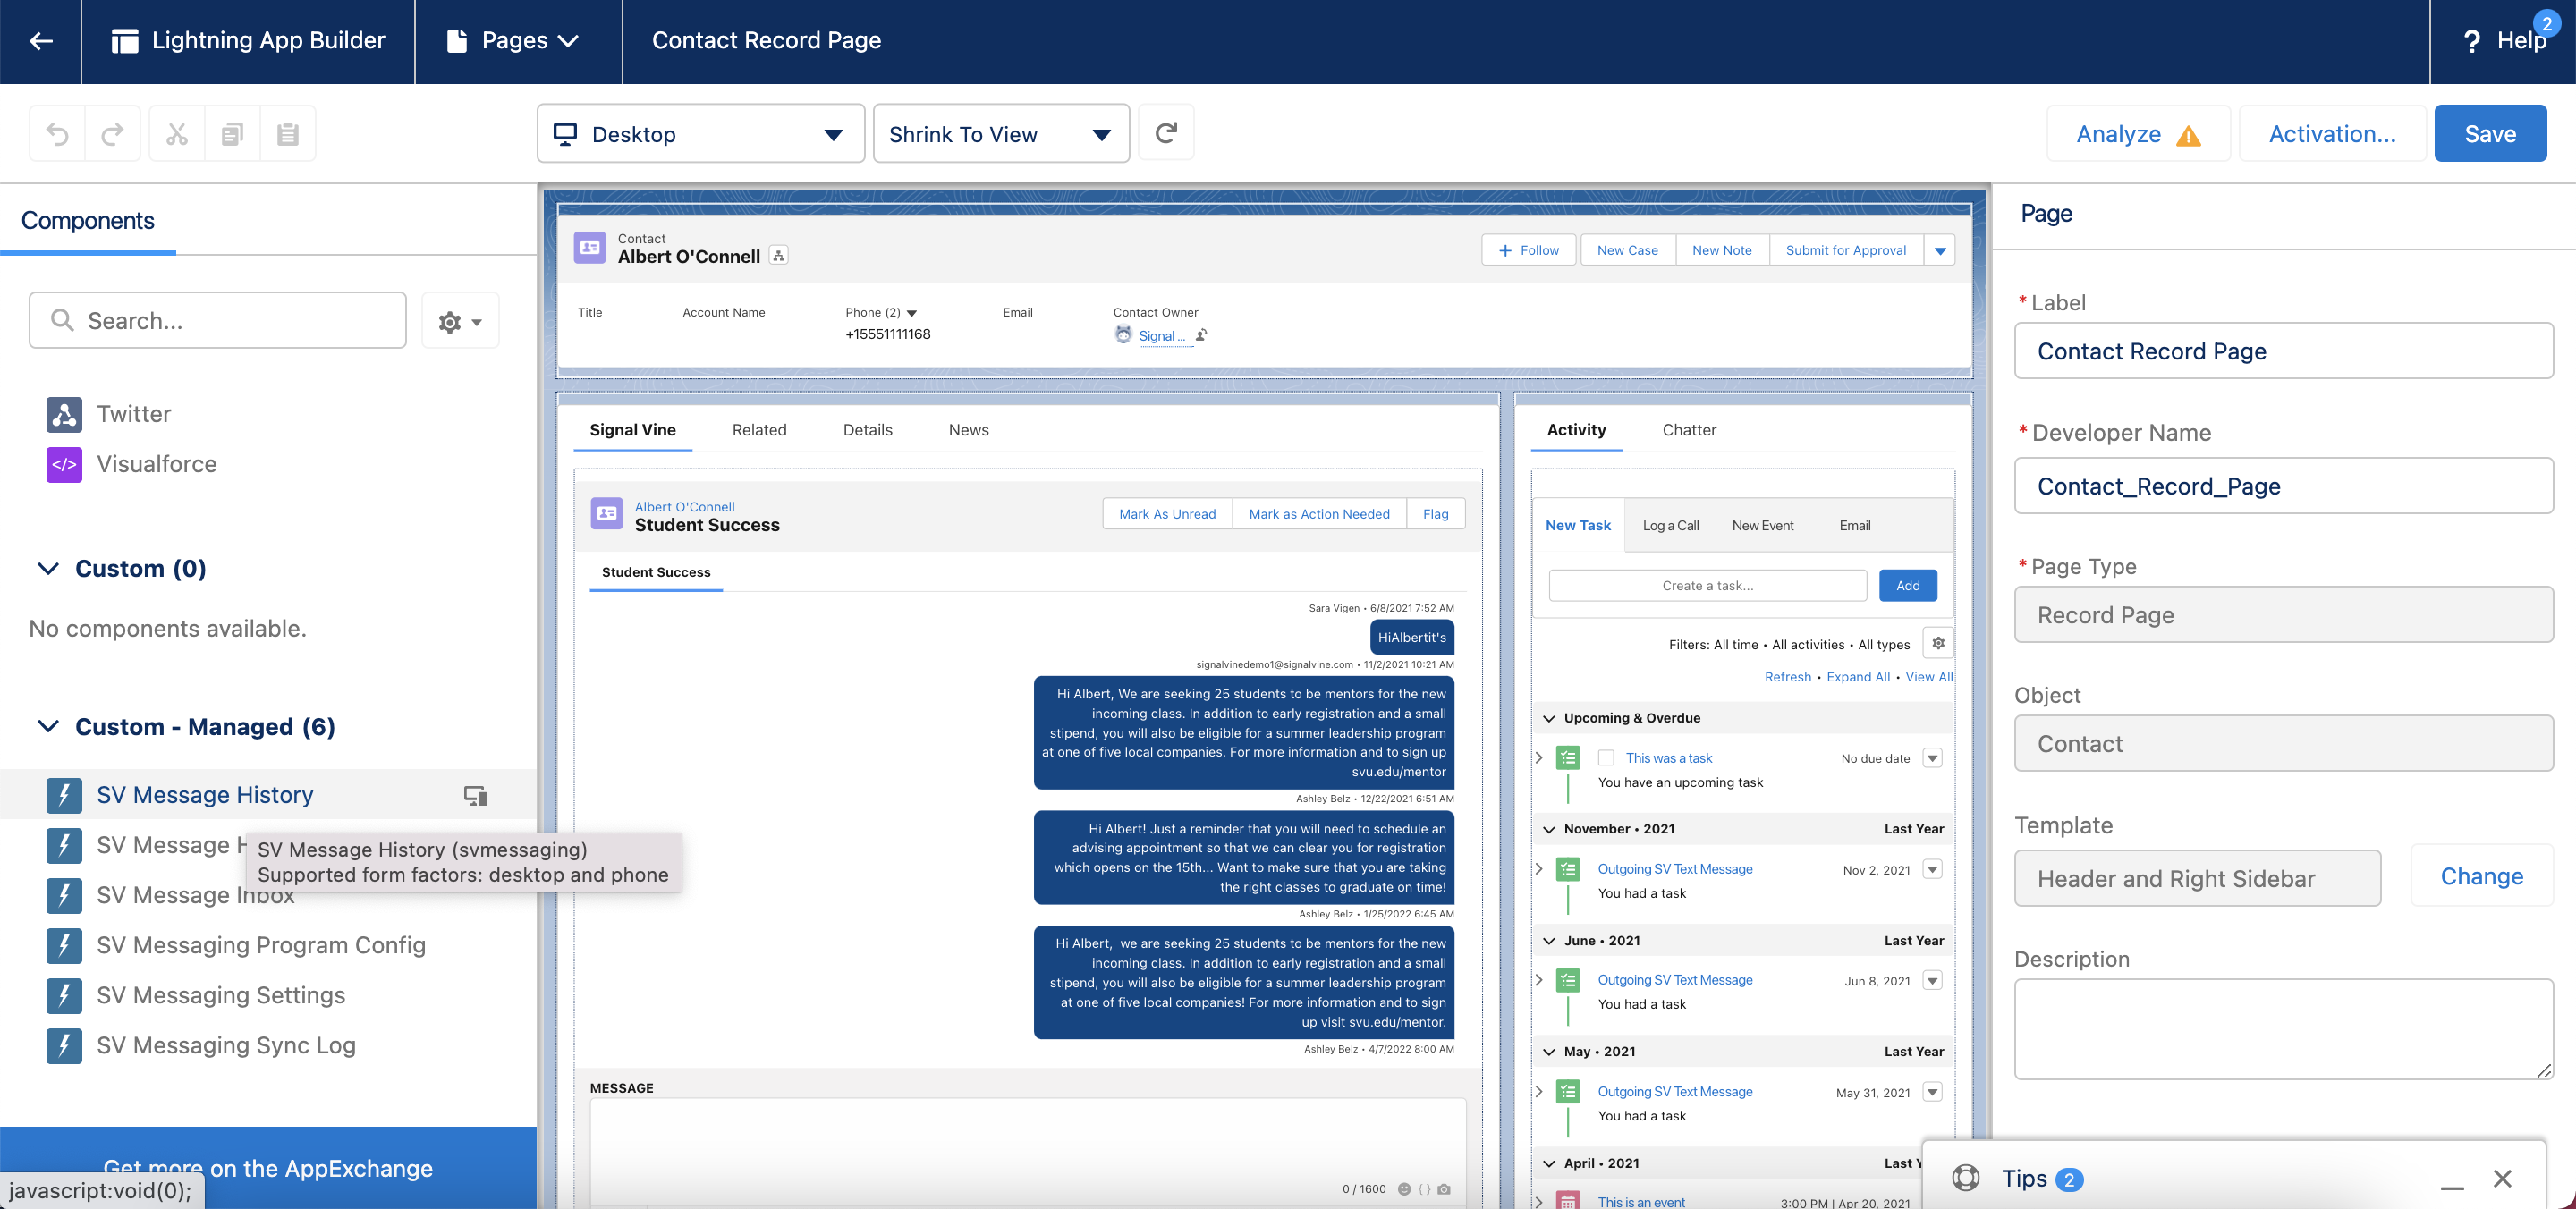This screenshot has height=1209, width=2576.
Task: Click the Create a task input field
Action: (1707, 585)
